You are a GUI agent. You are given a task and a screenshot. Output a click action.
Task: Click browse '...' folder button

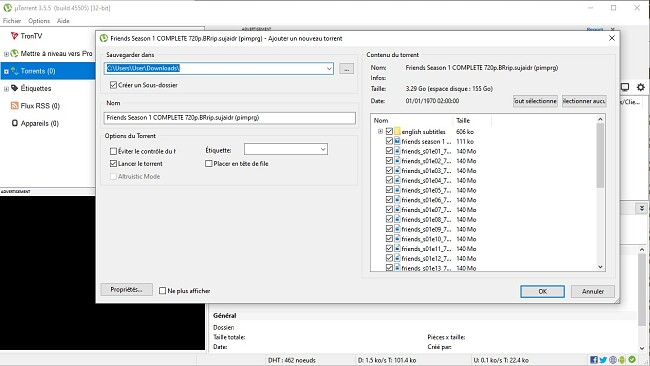[347, 69]
